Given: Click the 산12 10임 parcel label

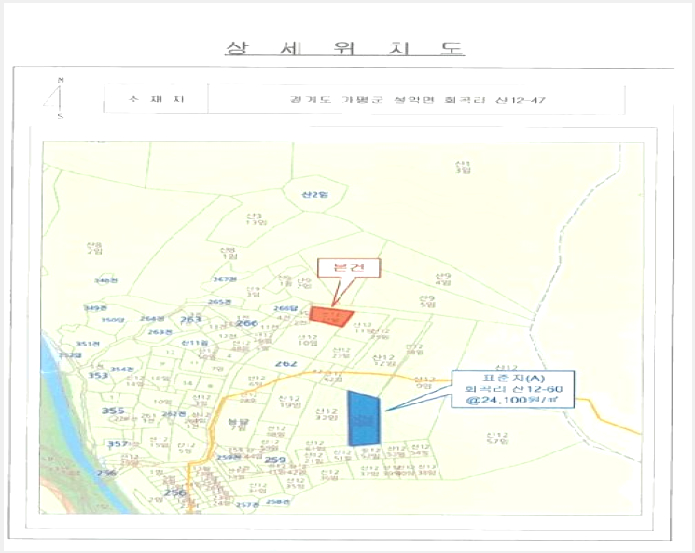Looking at the screenshot, I should pyautogui.click(x=307, y=340).
